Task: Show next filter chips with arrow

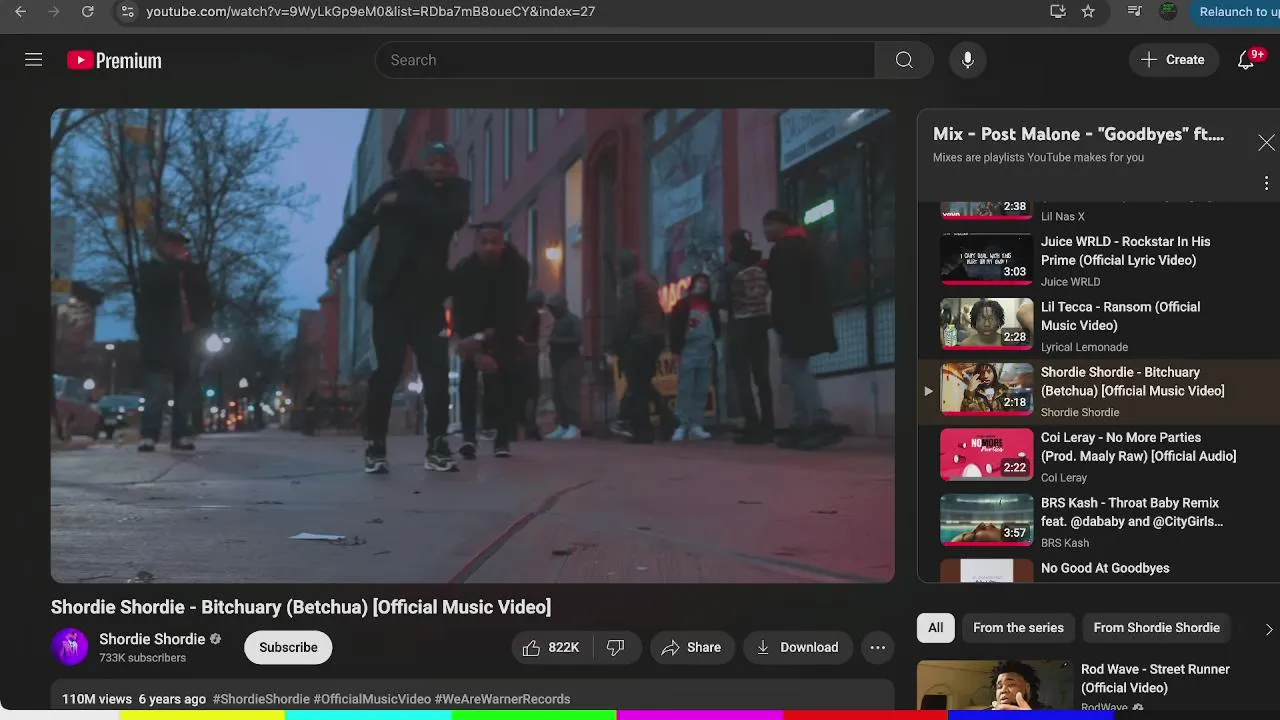Action: click(x=1268, y=629)
